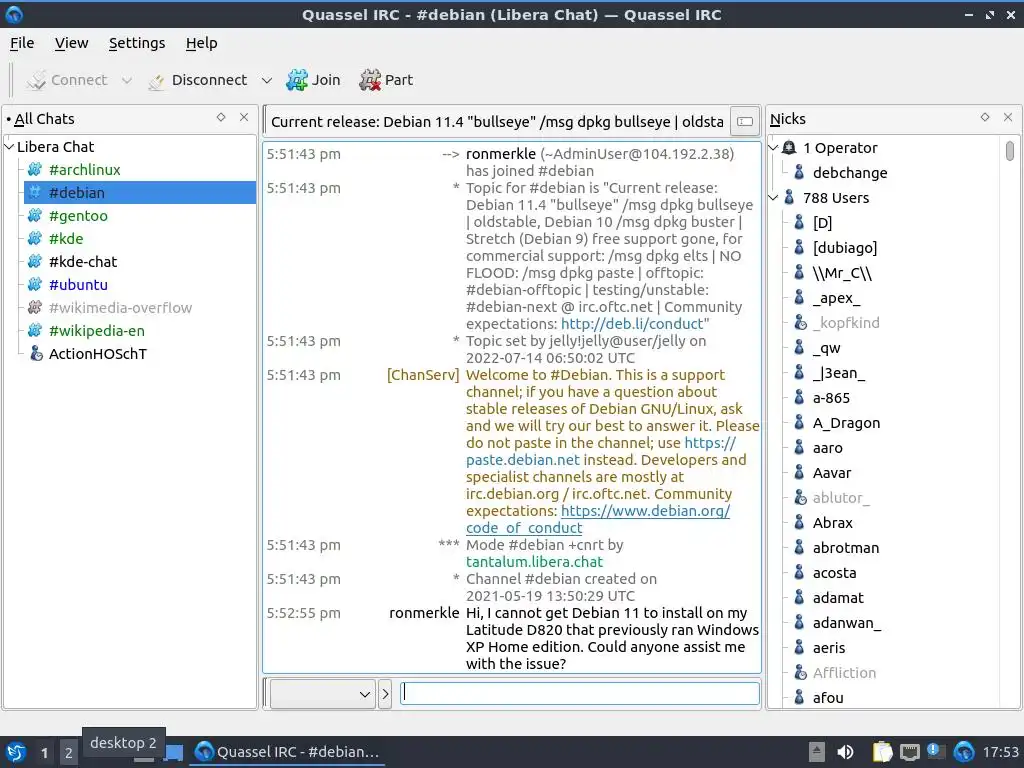The width and height of the screenshot is (1024, 768).
Task: Select user aeris in nick list
Action: (829, 648)
